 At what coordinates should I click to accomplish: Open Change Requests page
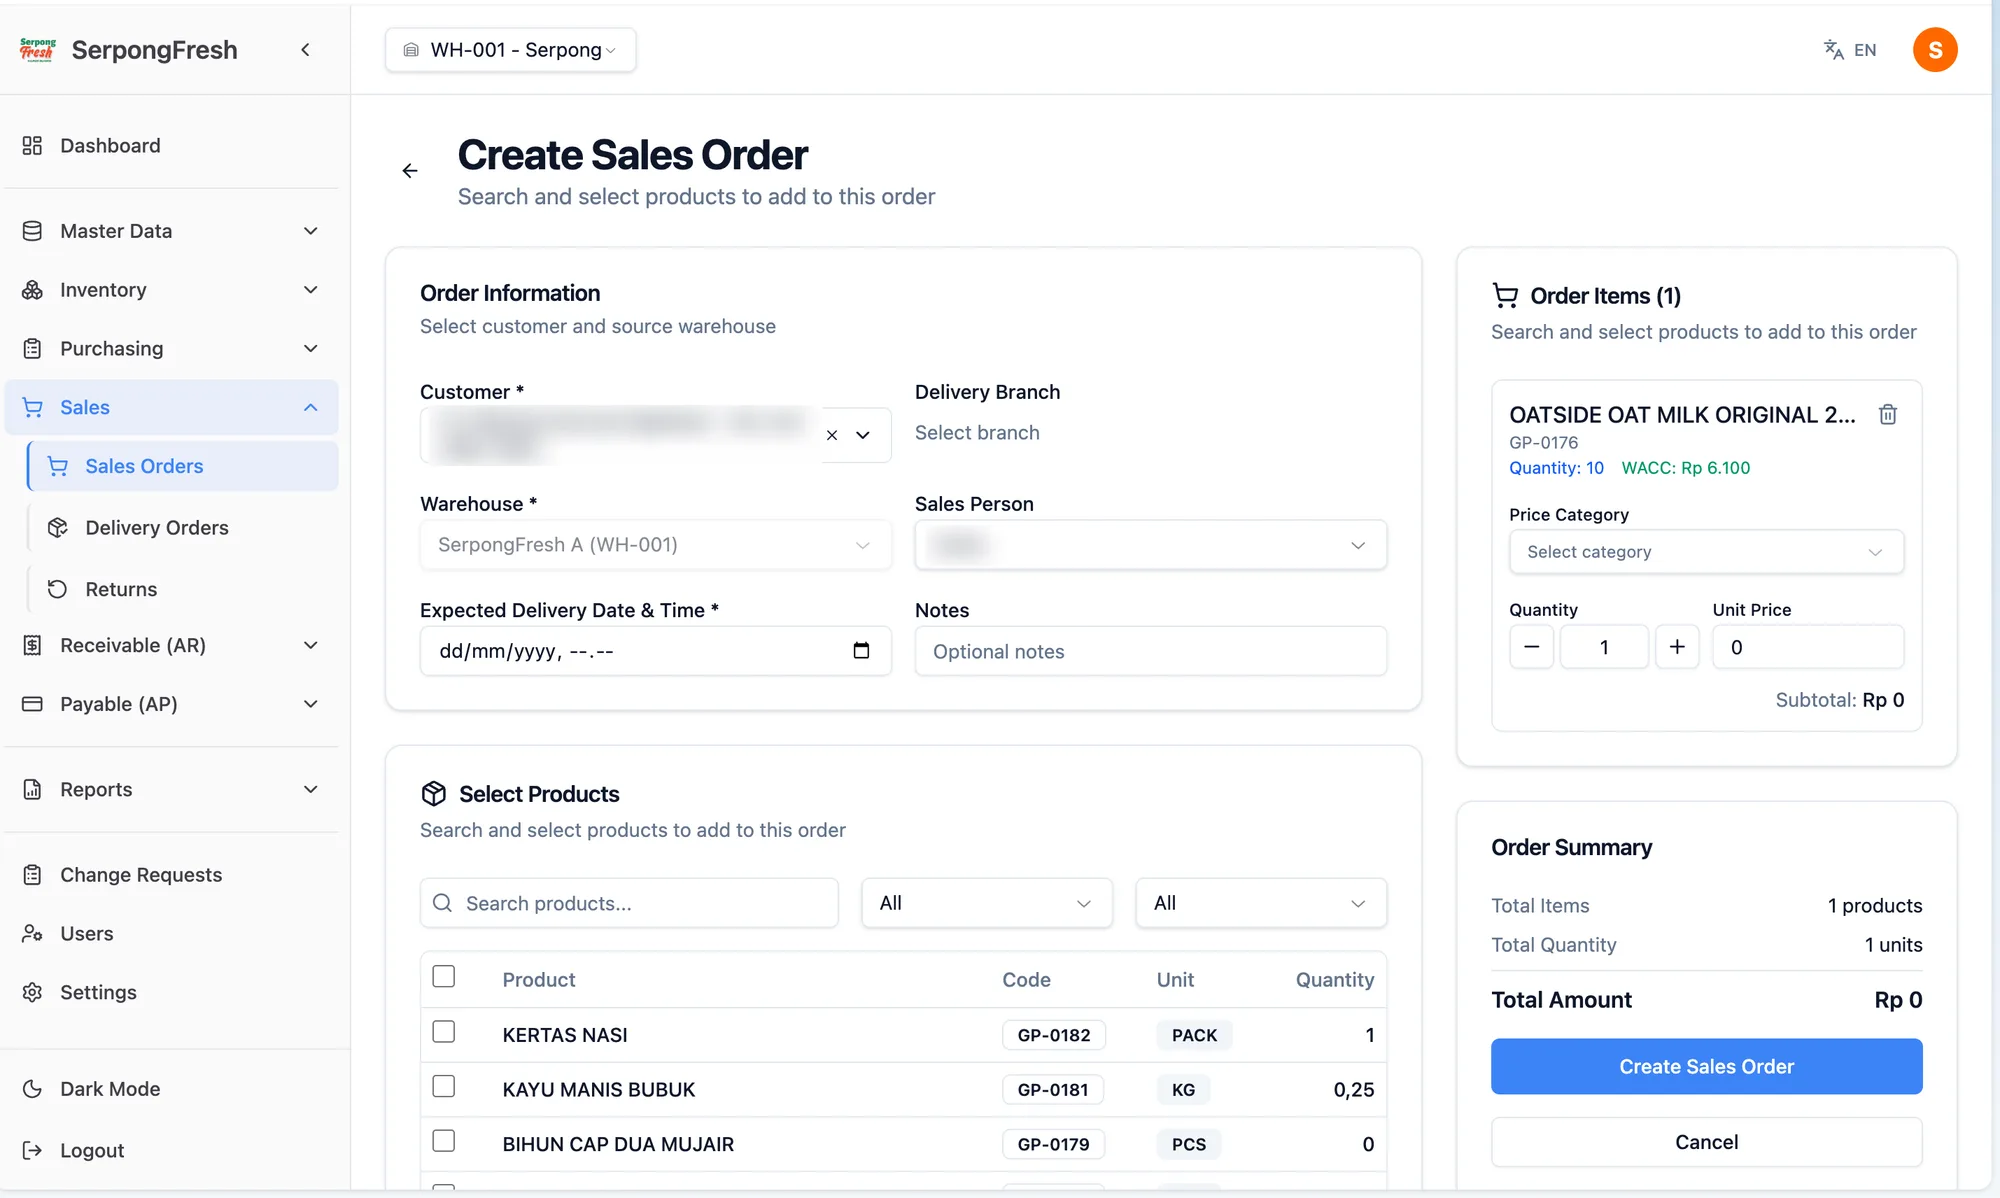tap(170, 875)
